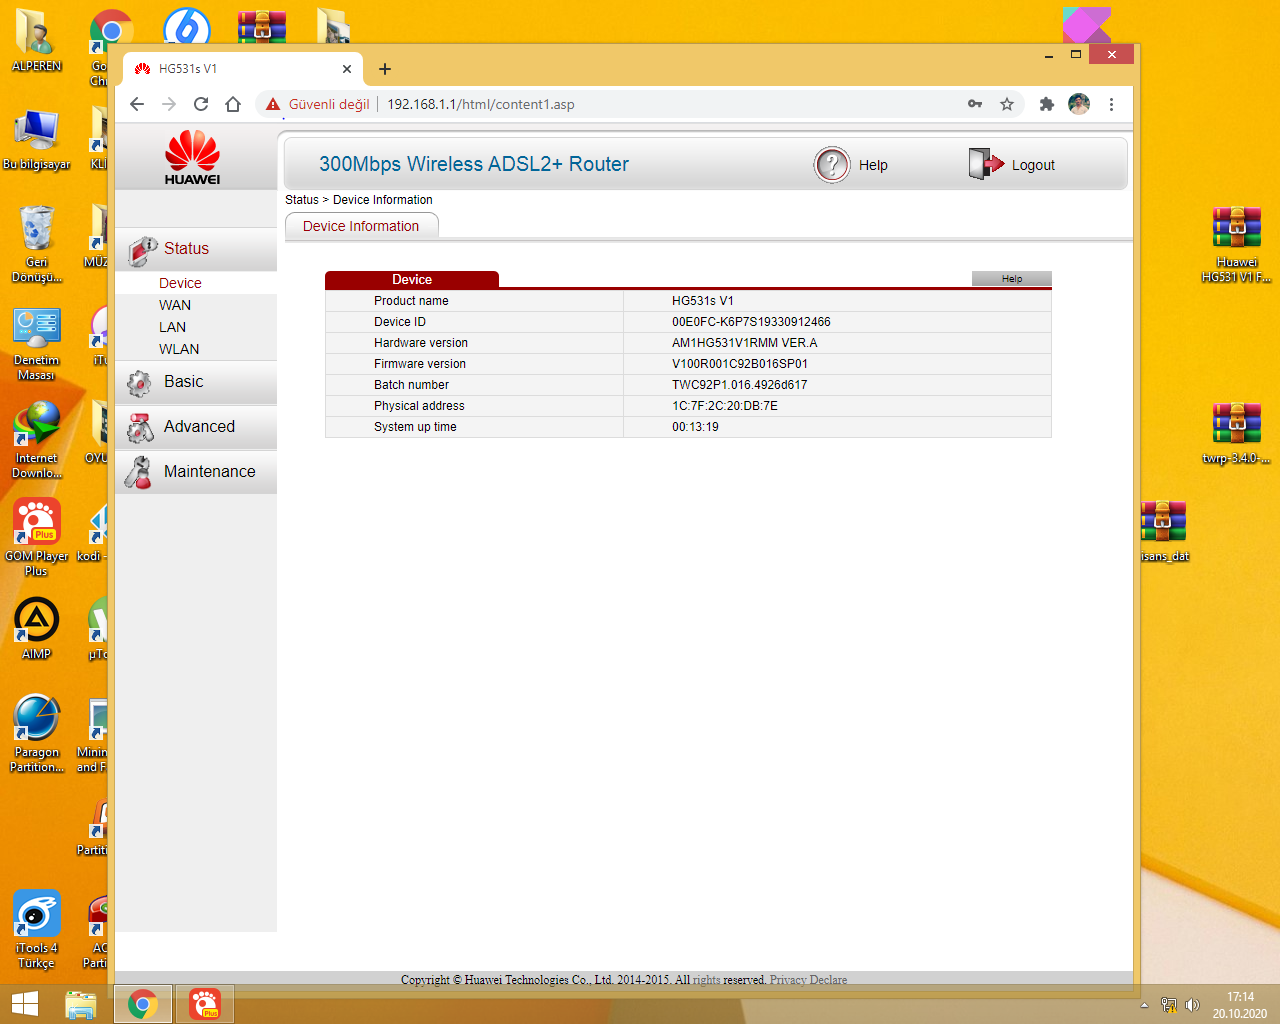
Task: Open the Chrome three-dot menu
Action: click(x=1111, y=104)
